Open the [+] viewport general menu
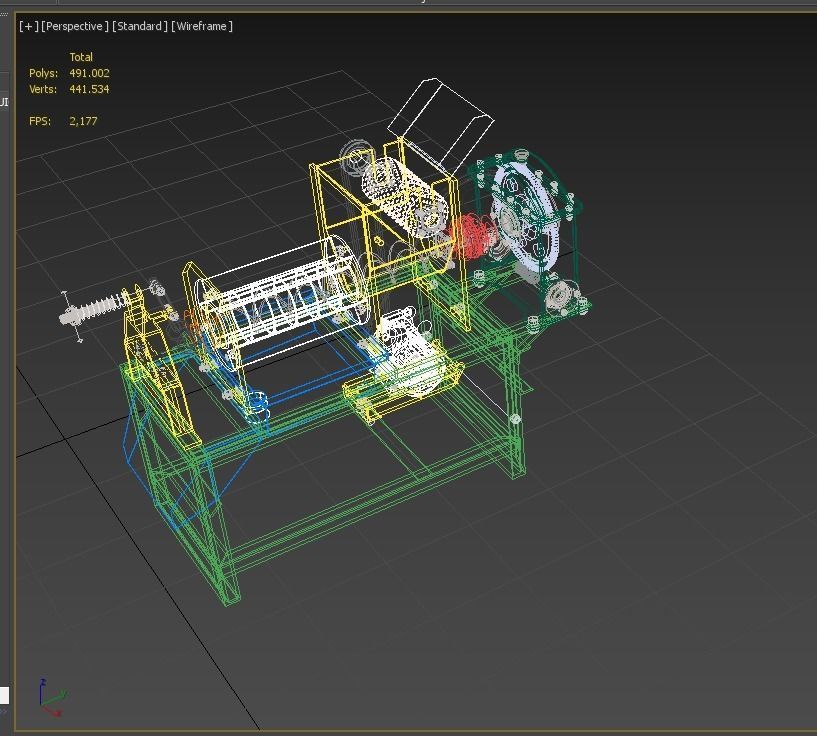Screen dimensions: 817x736 [x=29, y=26]
